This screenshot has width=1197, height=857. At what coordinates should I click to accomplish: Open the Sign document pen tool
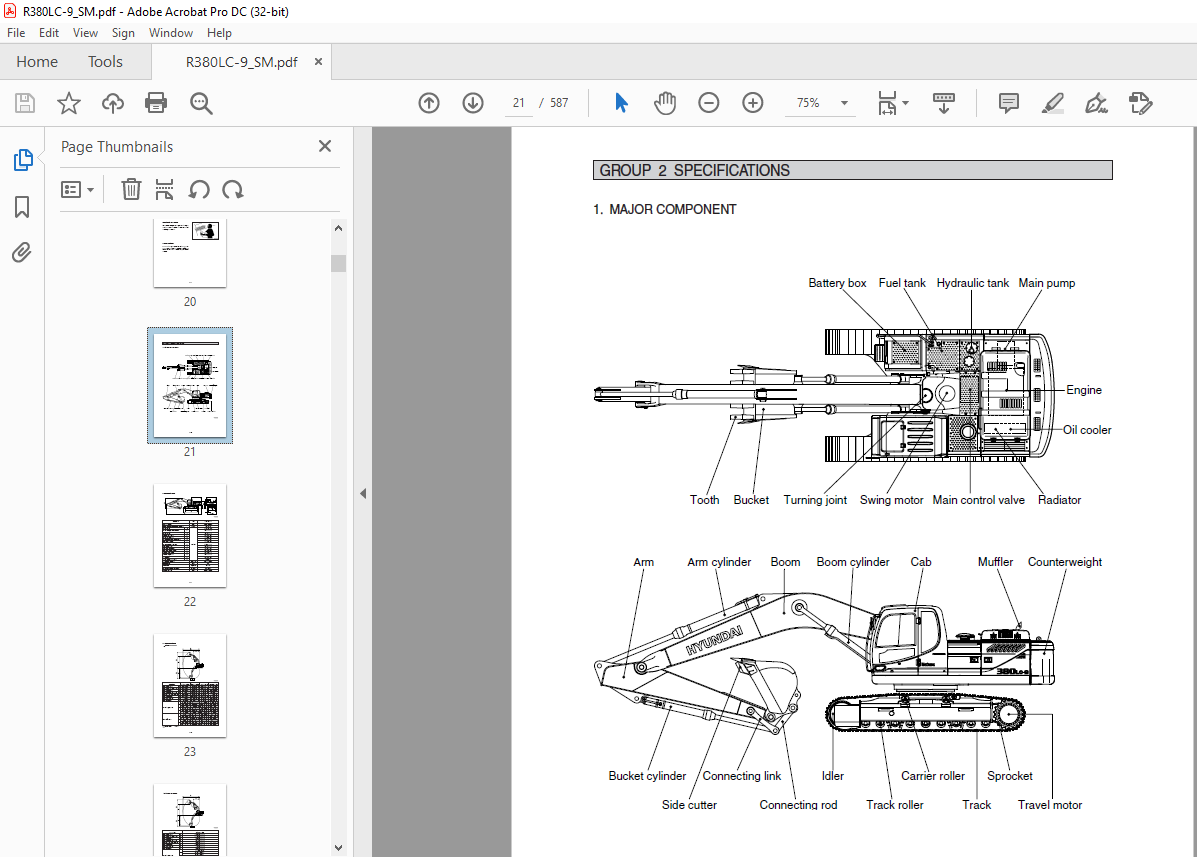pos(1096,103)
